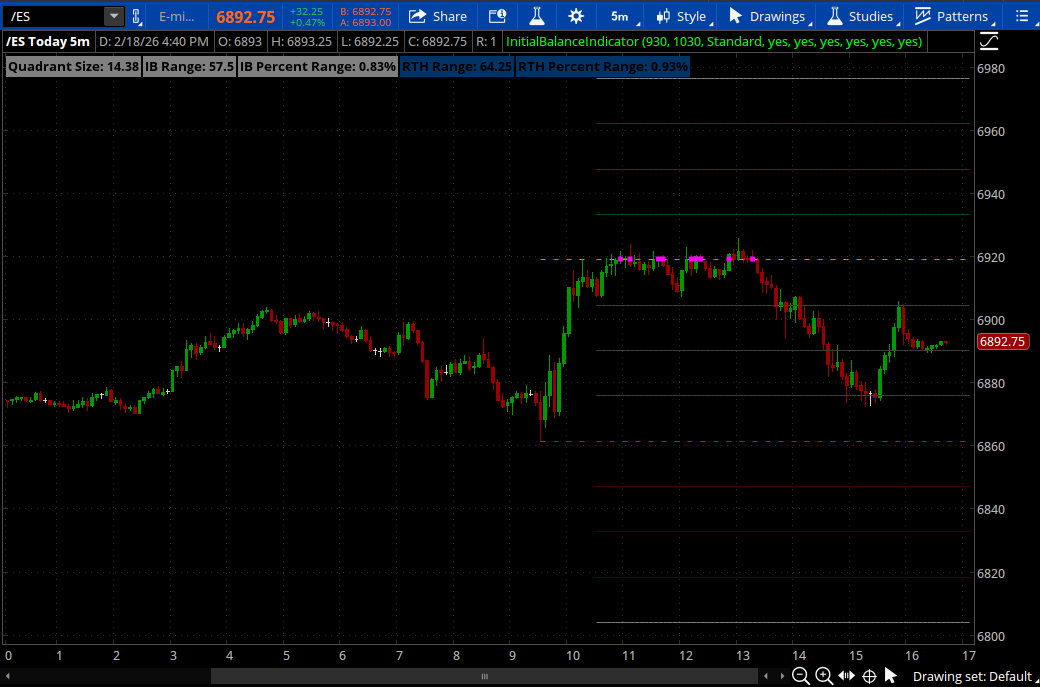Open the Drawings menu
This screenshot has width=1040, height=687.
click(767, 16)
